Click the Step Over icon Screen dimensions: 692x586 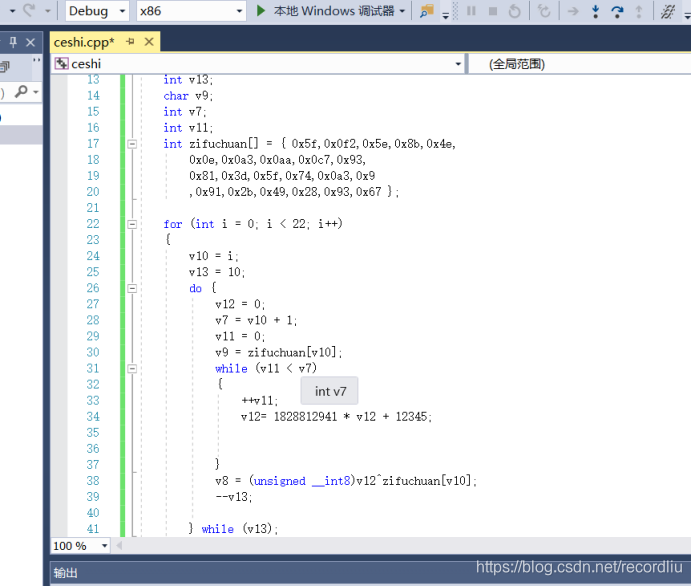[x=617, y=11]
